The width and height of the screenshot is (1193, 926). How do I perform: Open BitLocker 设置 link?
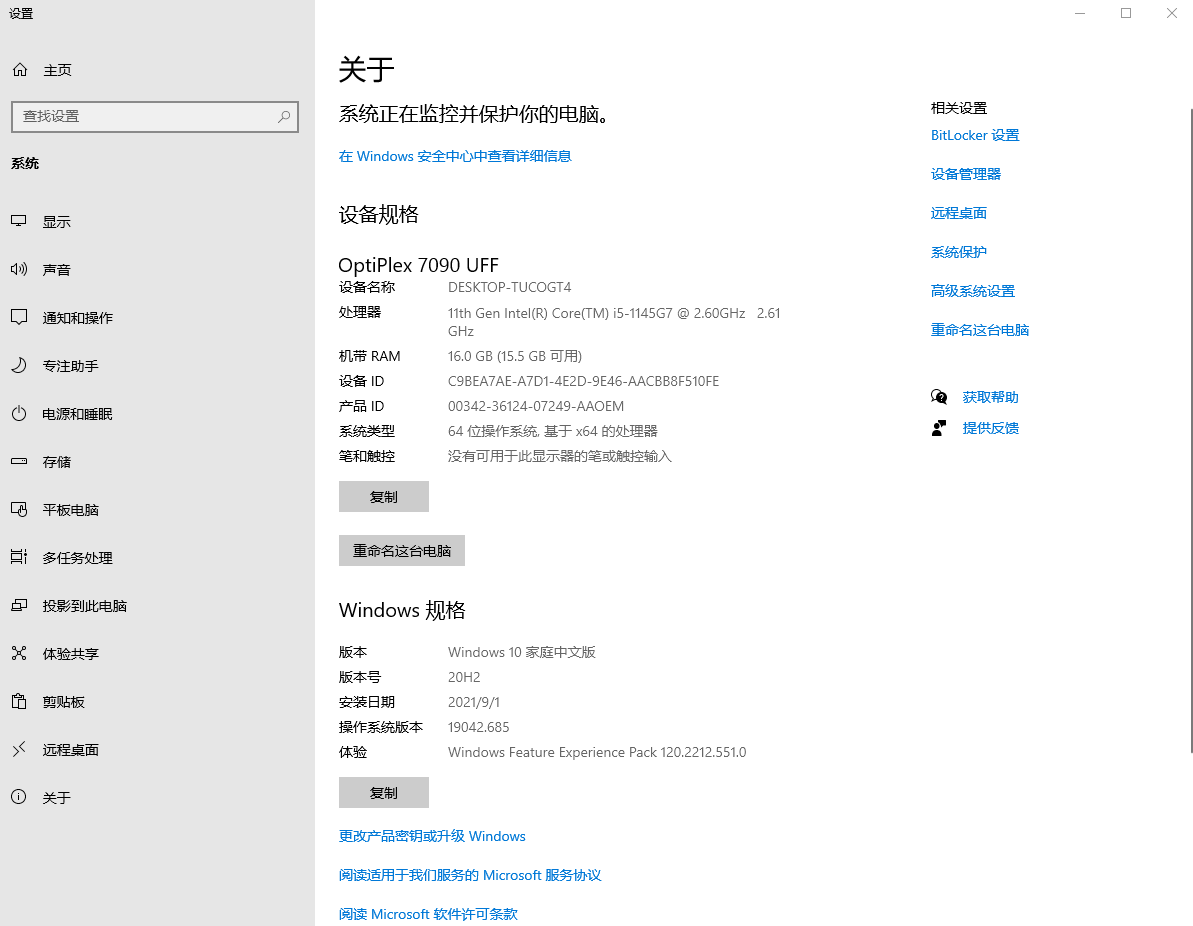coord(975,135)
